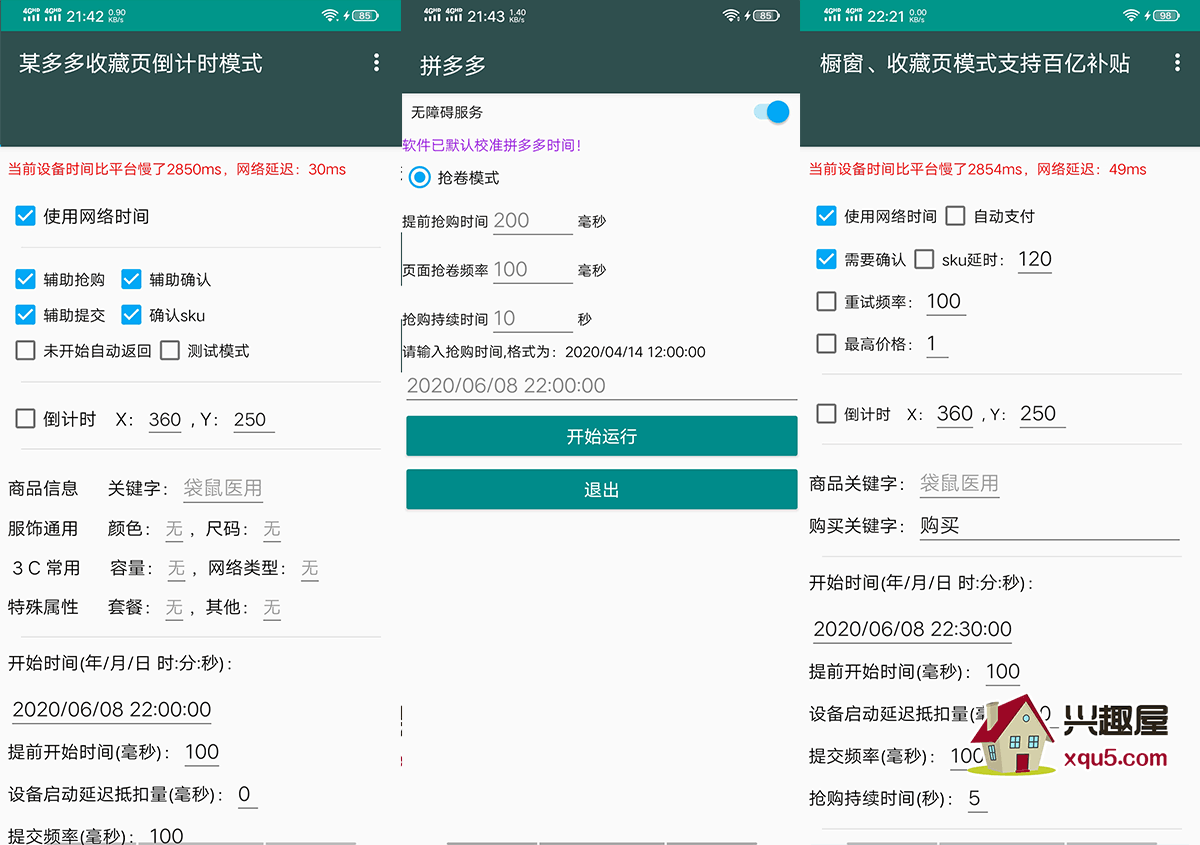Edit the 重试频率 value 100
Image resolution: width=1200 pixels, height=845 pixels.
944,302
